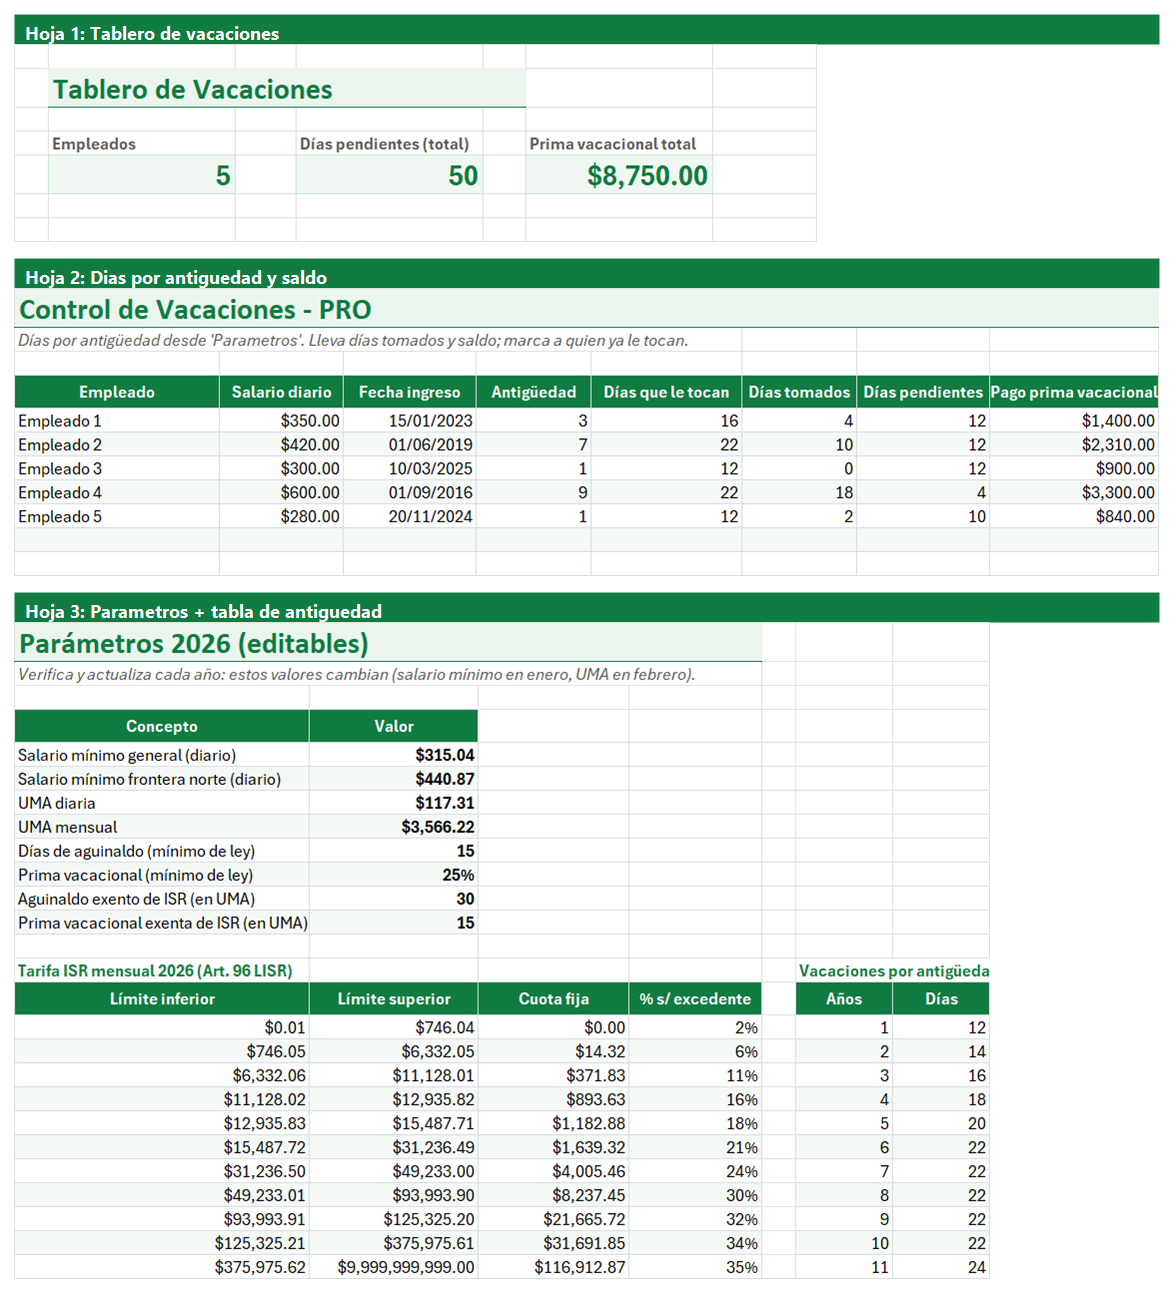Click the 'Días que le tocan' header
This screenshot has width=1173, height=1295.
[x=666, y=392]
